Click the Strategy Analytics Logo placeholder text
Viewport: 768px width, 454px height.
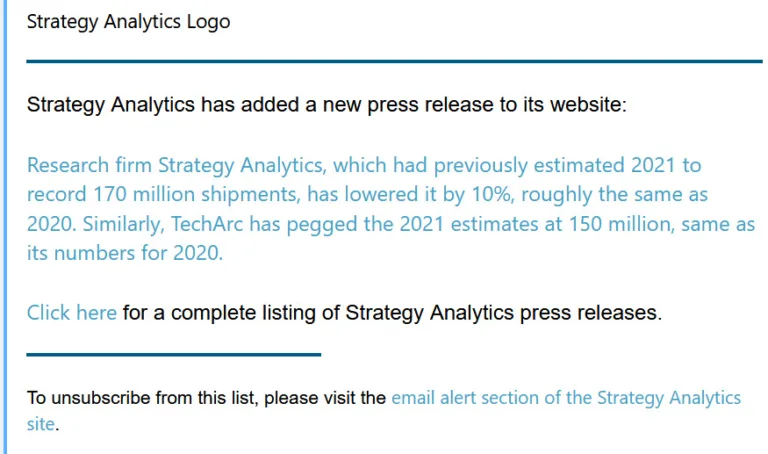tap(128, 22)
